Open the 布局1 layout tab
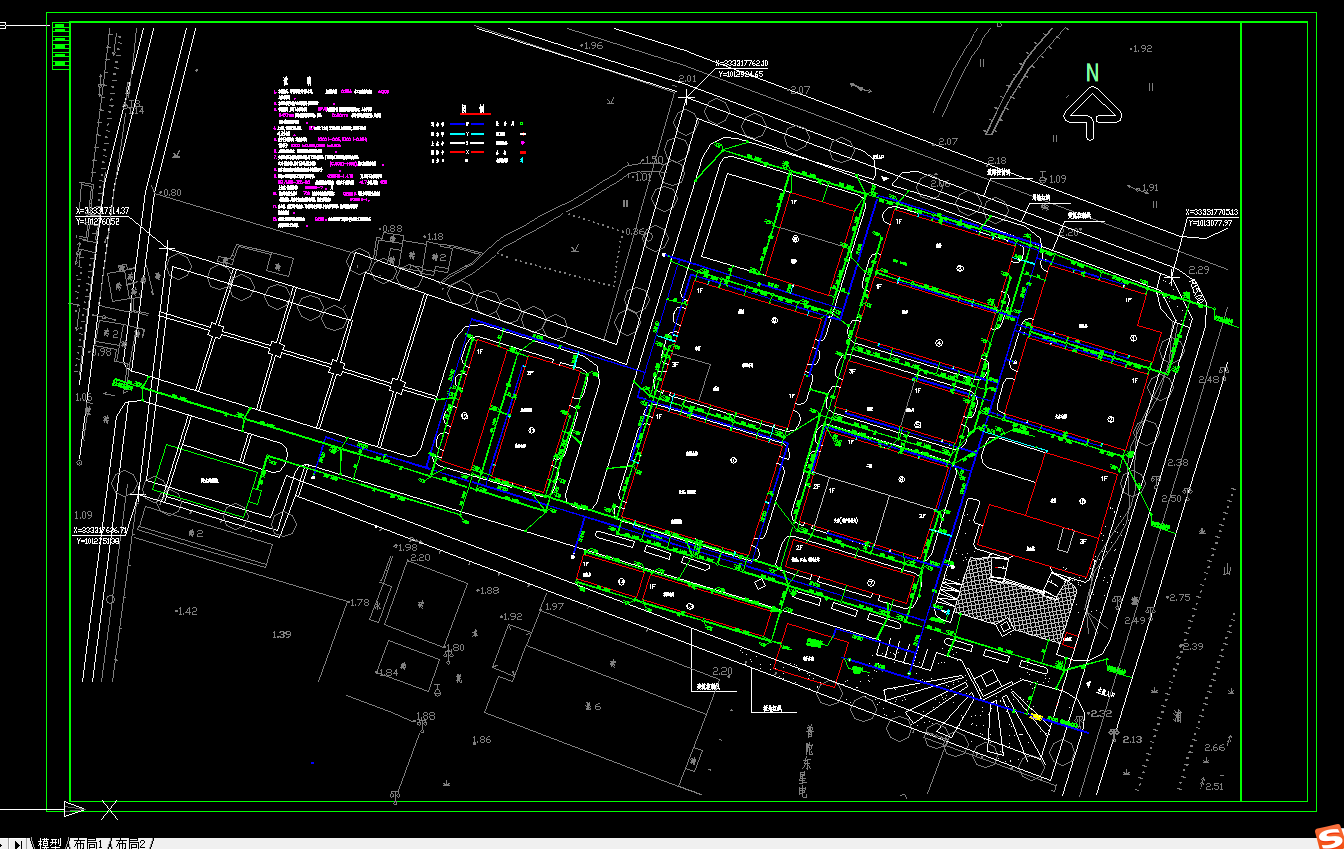The width and height of the screenshot is (1344, 849). tap(89, 843)
